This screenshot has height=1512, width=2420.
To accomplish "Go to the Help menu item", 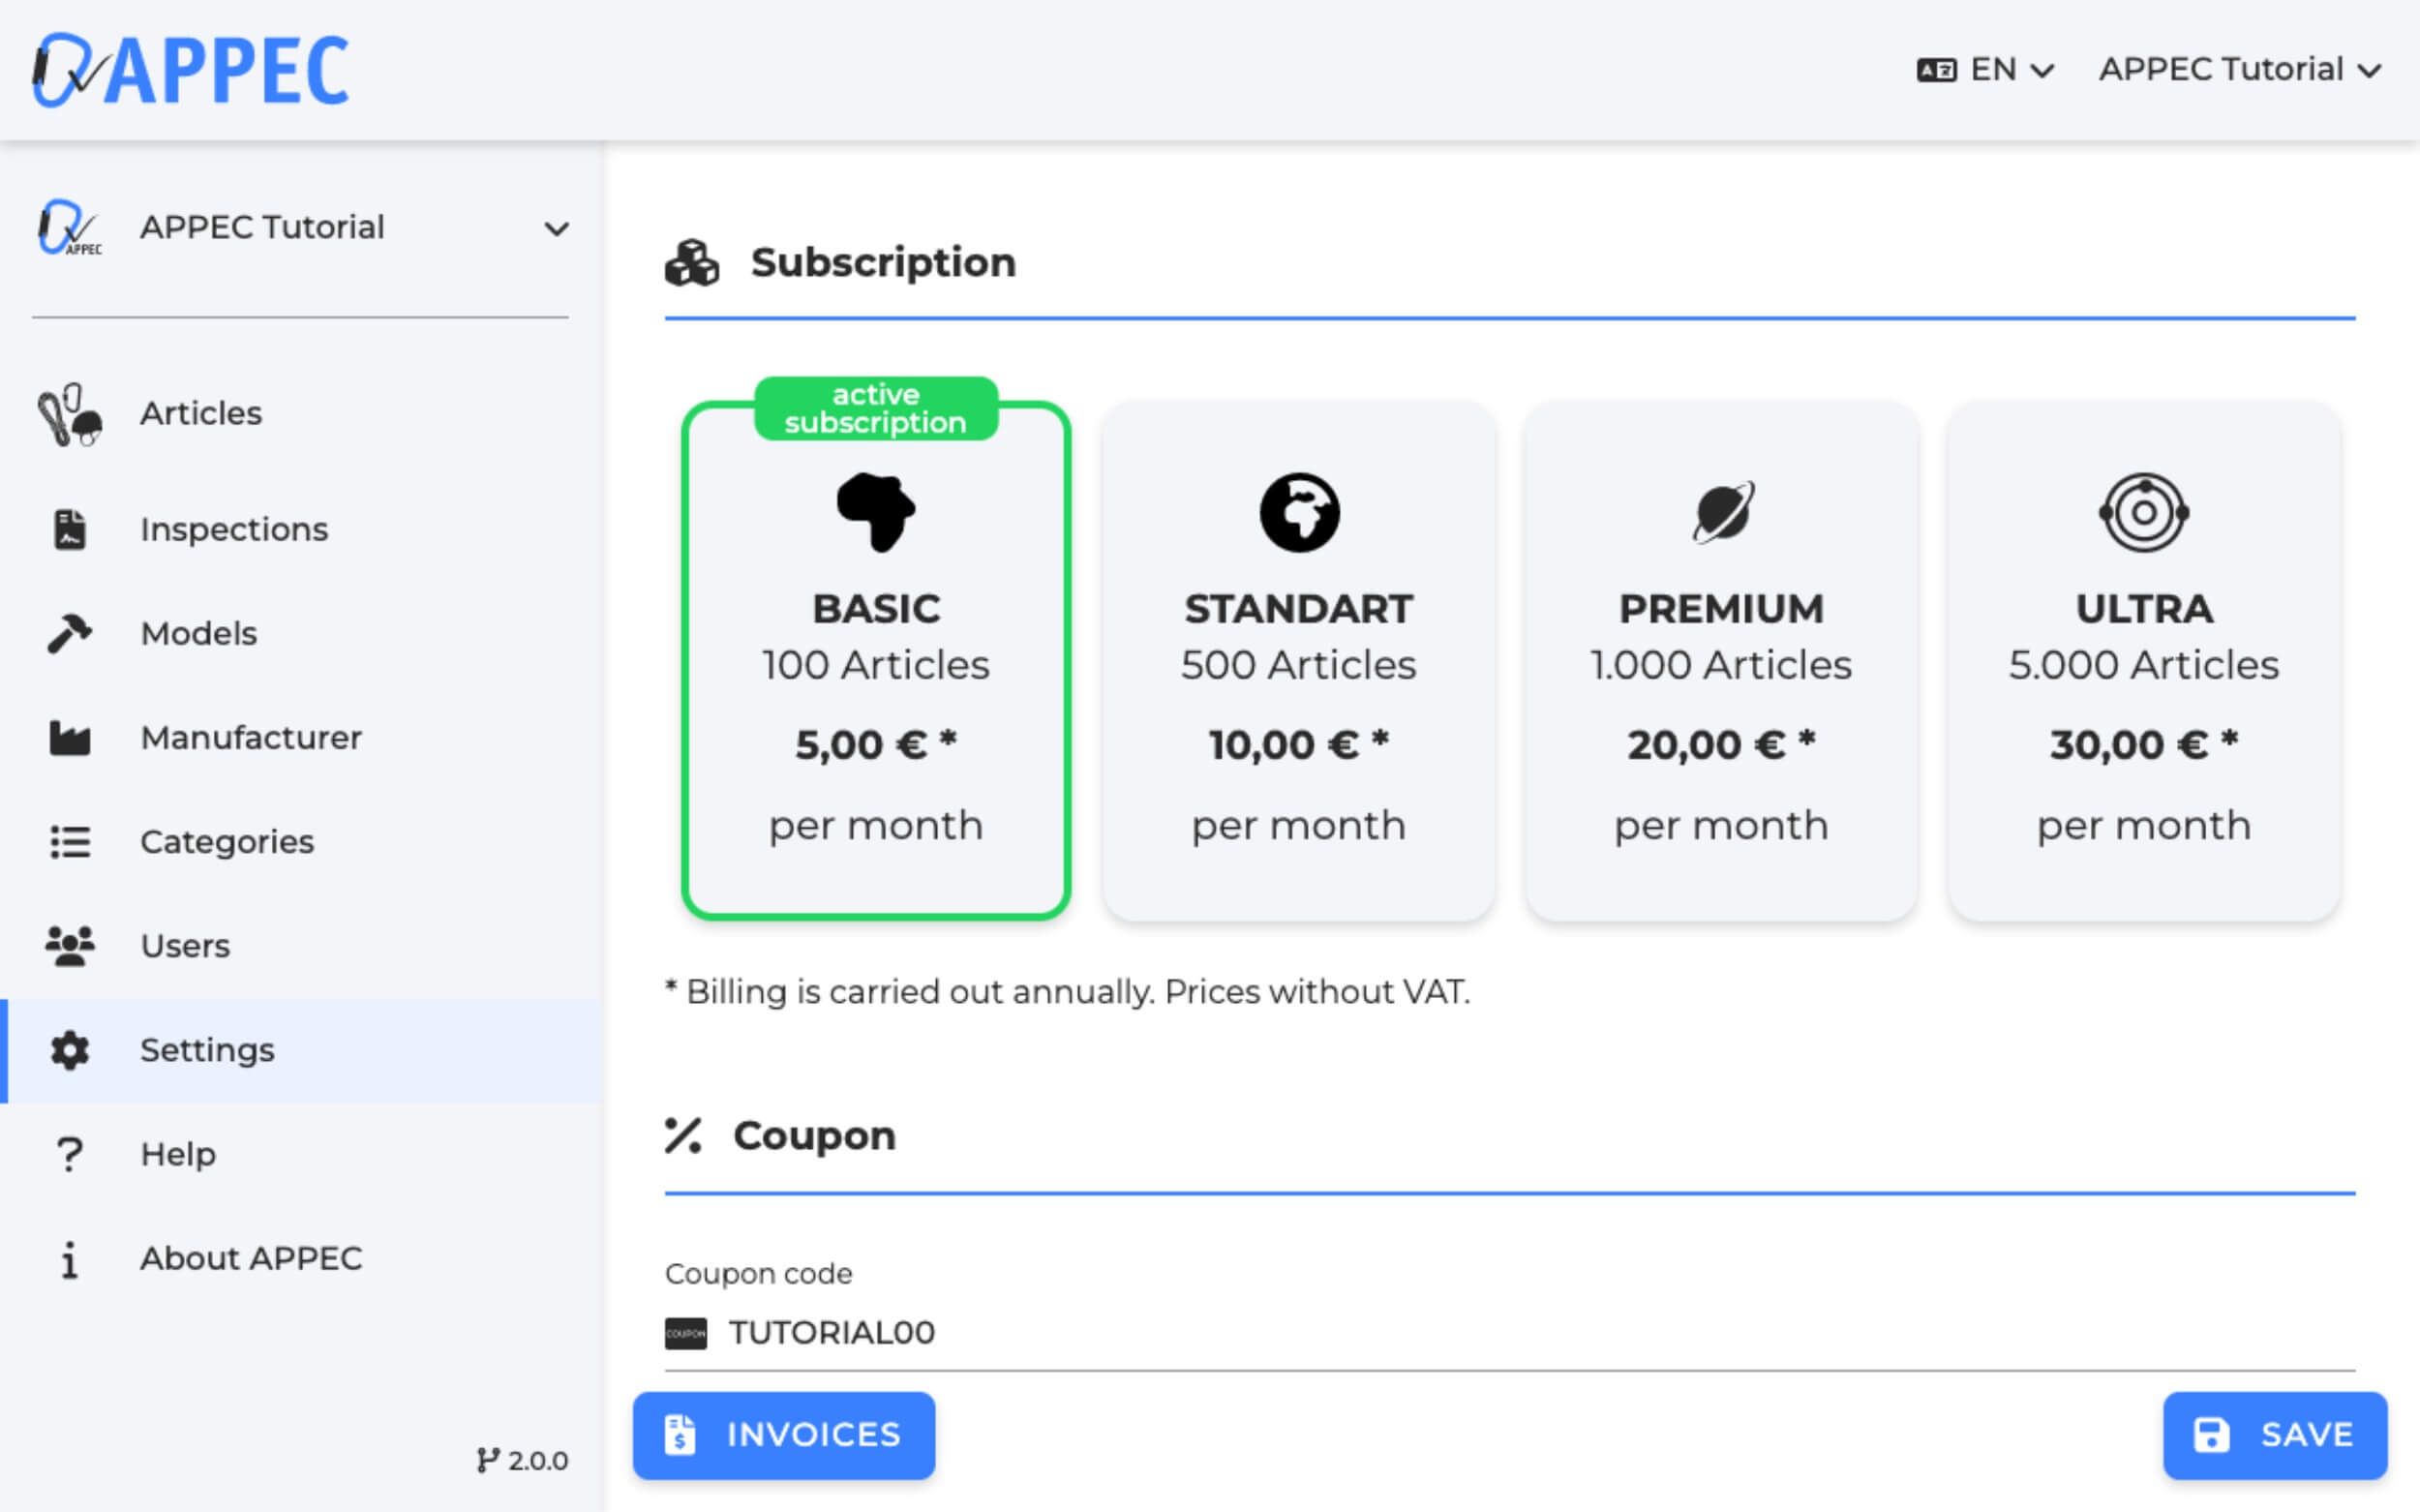I will 178,1154.
